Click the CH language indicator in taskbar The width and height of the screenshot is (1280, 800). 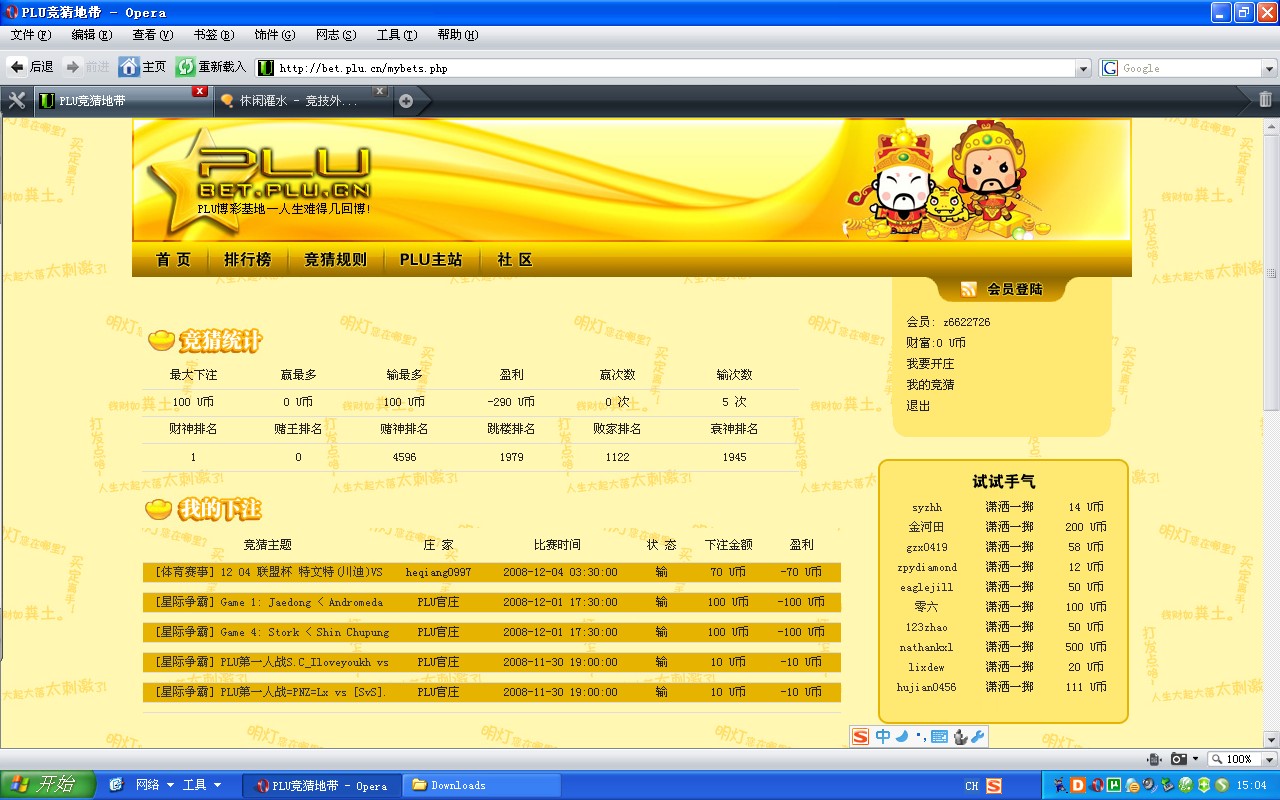click(972, 786)
